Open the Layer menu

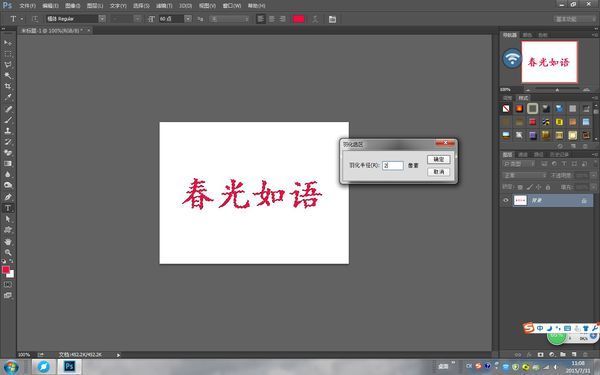95,6
